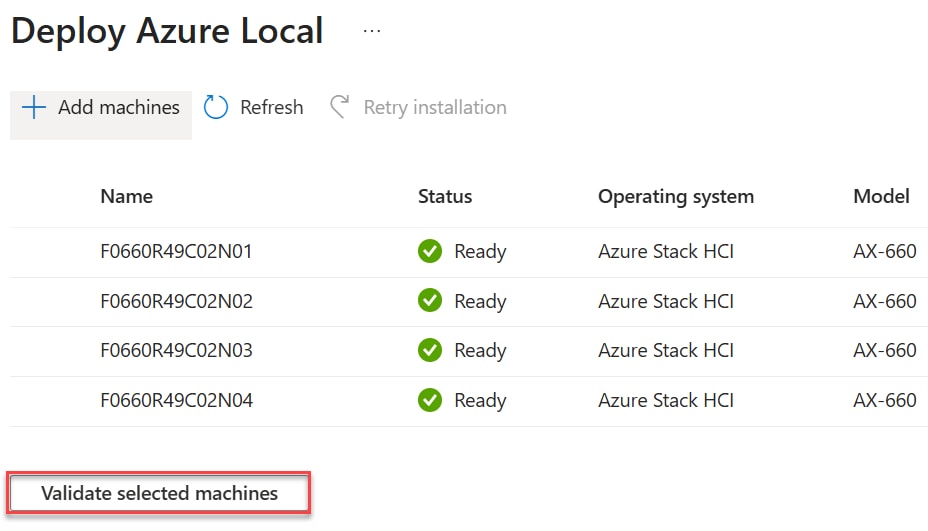
Task: Click AX-660 model in F0660R49C02N01 row
Action: click(885, 252)
